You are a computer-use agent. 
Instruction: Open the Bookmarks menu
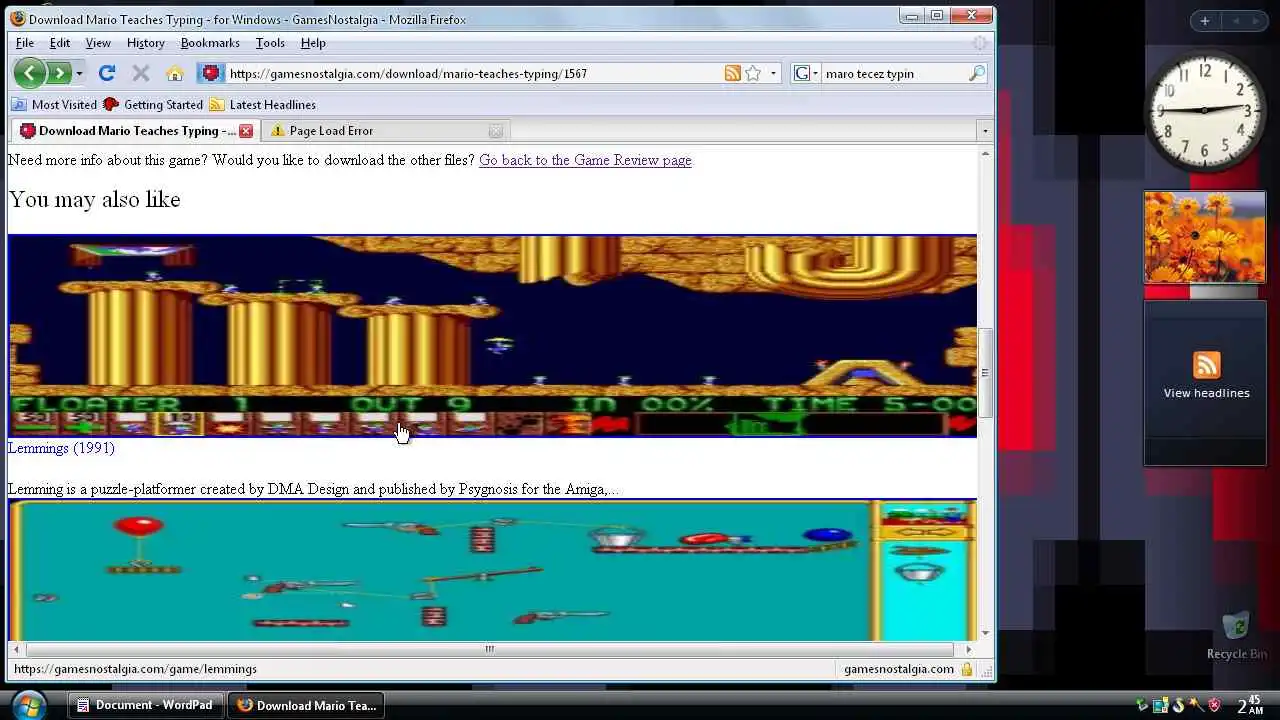(210, 43)
